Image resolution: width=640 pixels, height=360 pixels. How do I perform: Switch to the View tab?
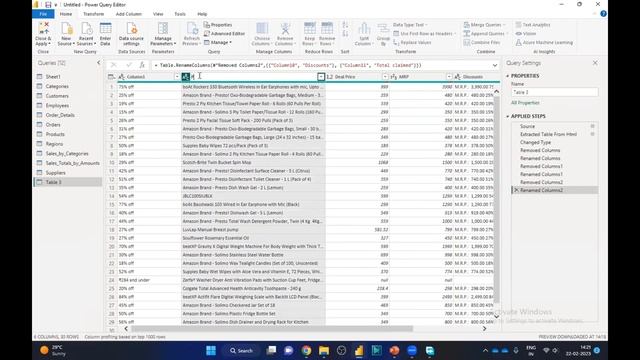(158, 14)
